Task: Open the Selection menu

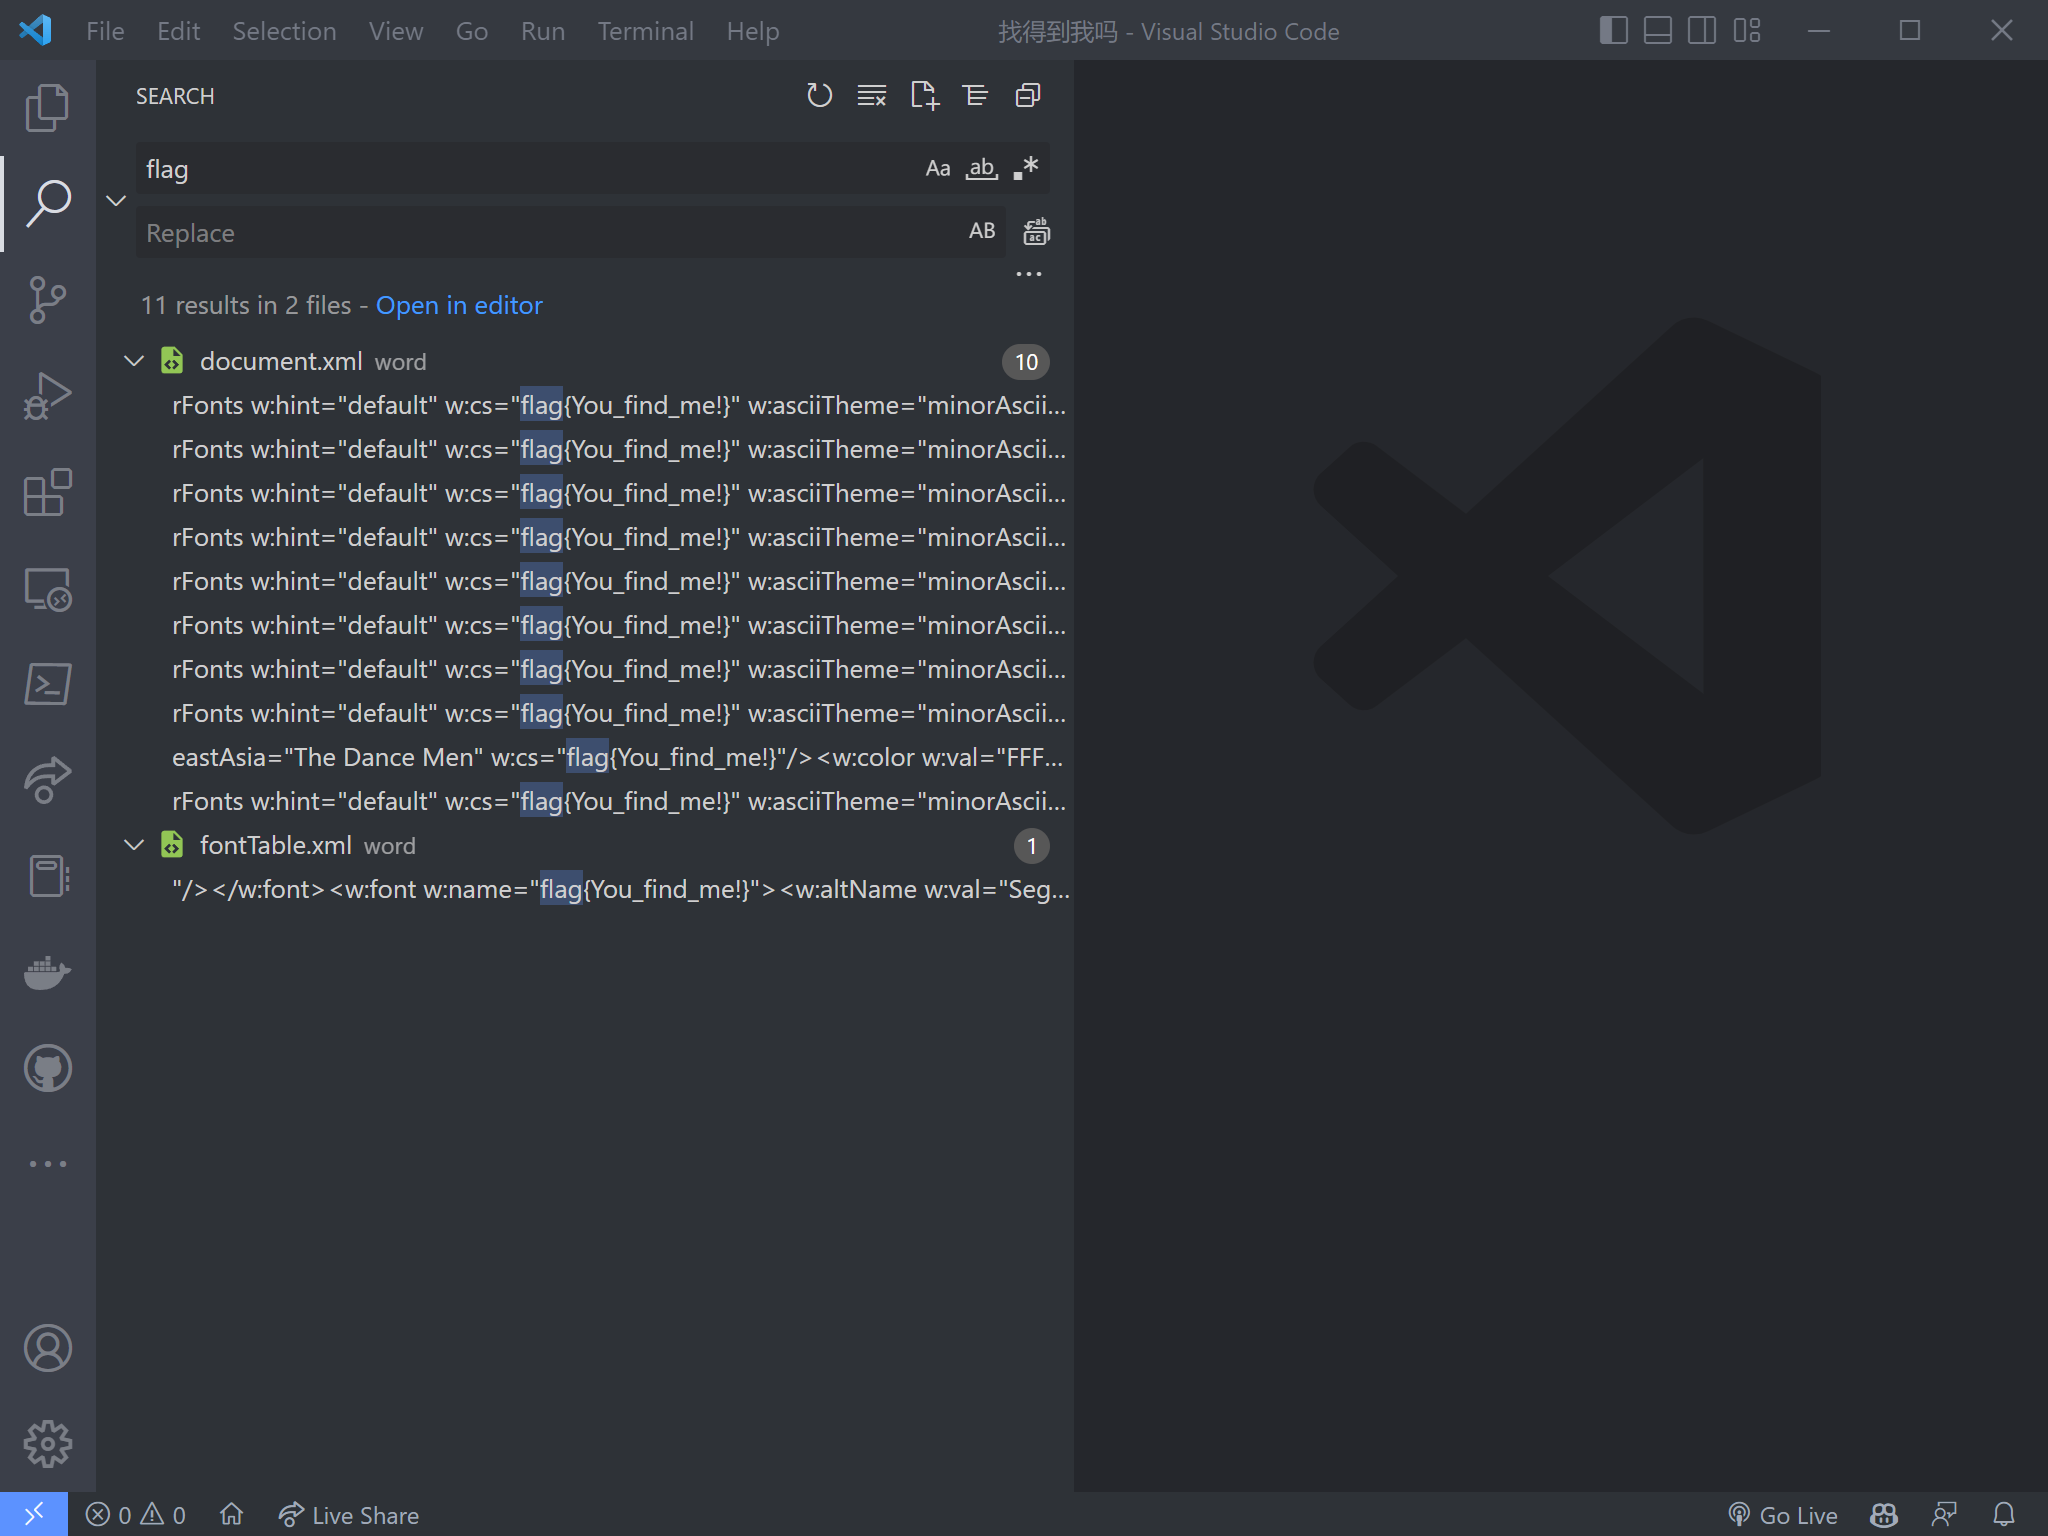Action: [284, 31]
